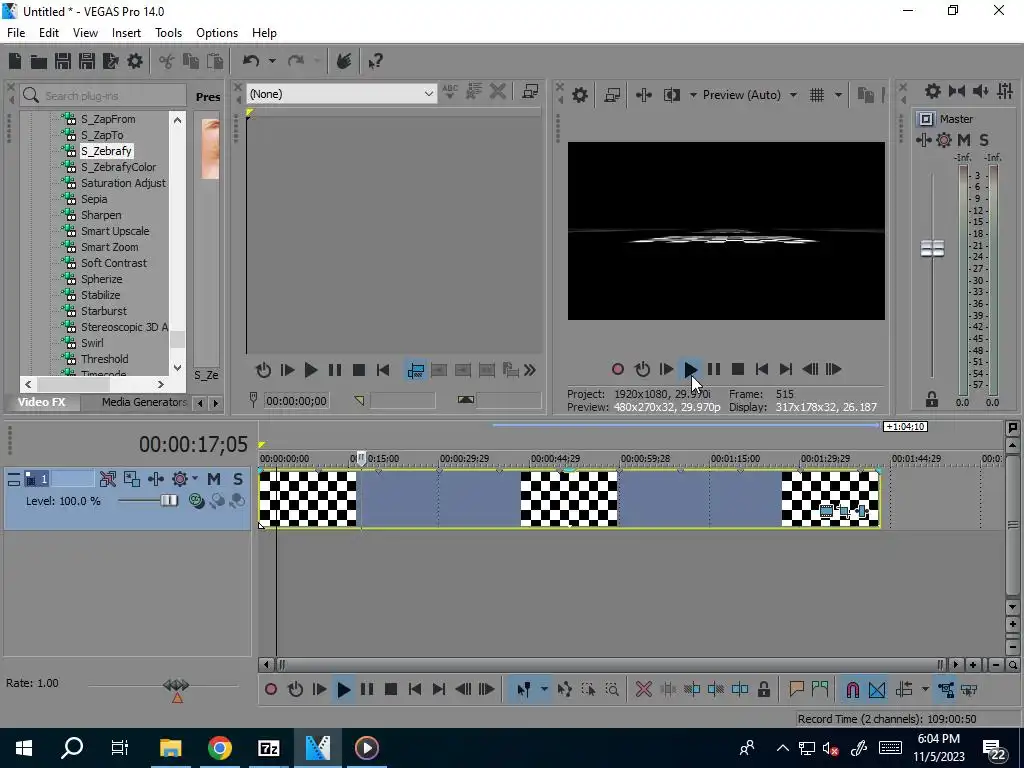The image size is (1024, 768).
Task: Switch to the Media Generators tab
Action: coord(144,402)
